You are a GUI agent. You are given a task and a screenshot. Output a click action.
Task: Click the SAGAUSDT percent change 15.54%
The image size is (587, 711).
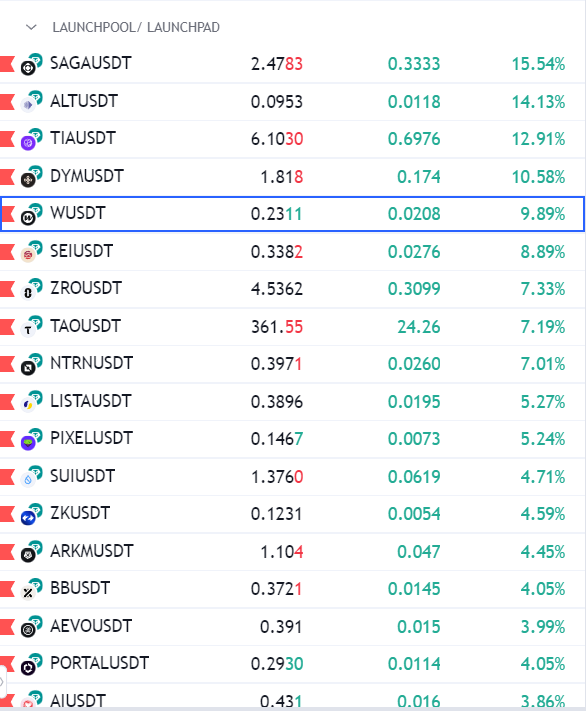[x=538, y=64]
